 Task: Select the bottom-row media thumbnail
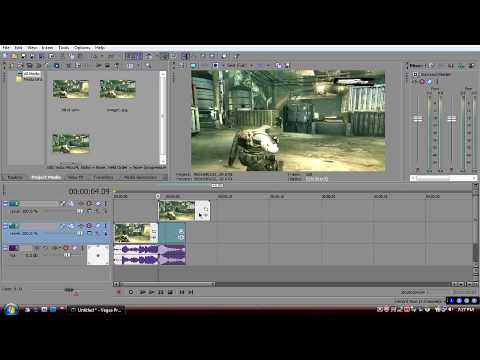click(71, 143)
